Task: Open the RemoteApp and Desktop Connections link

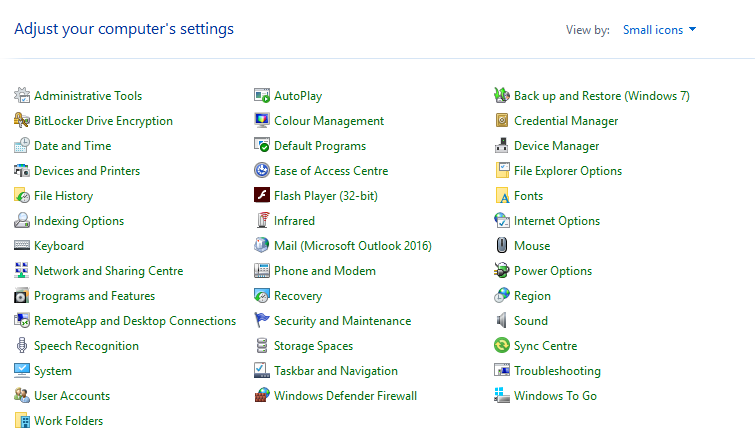Action: tap(135, 321)
